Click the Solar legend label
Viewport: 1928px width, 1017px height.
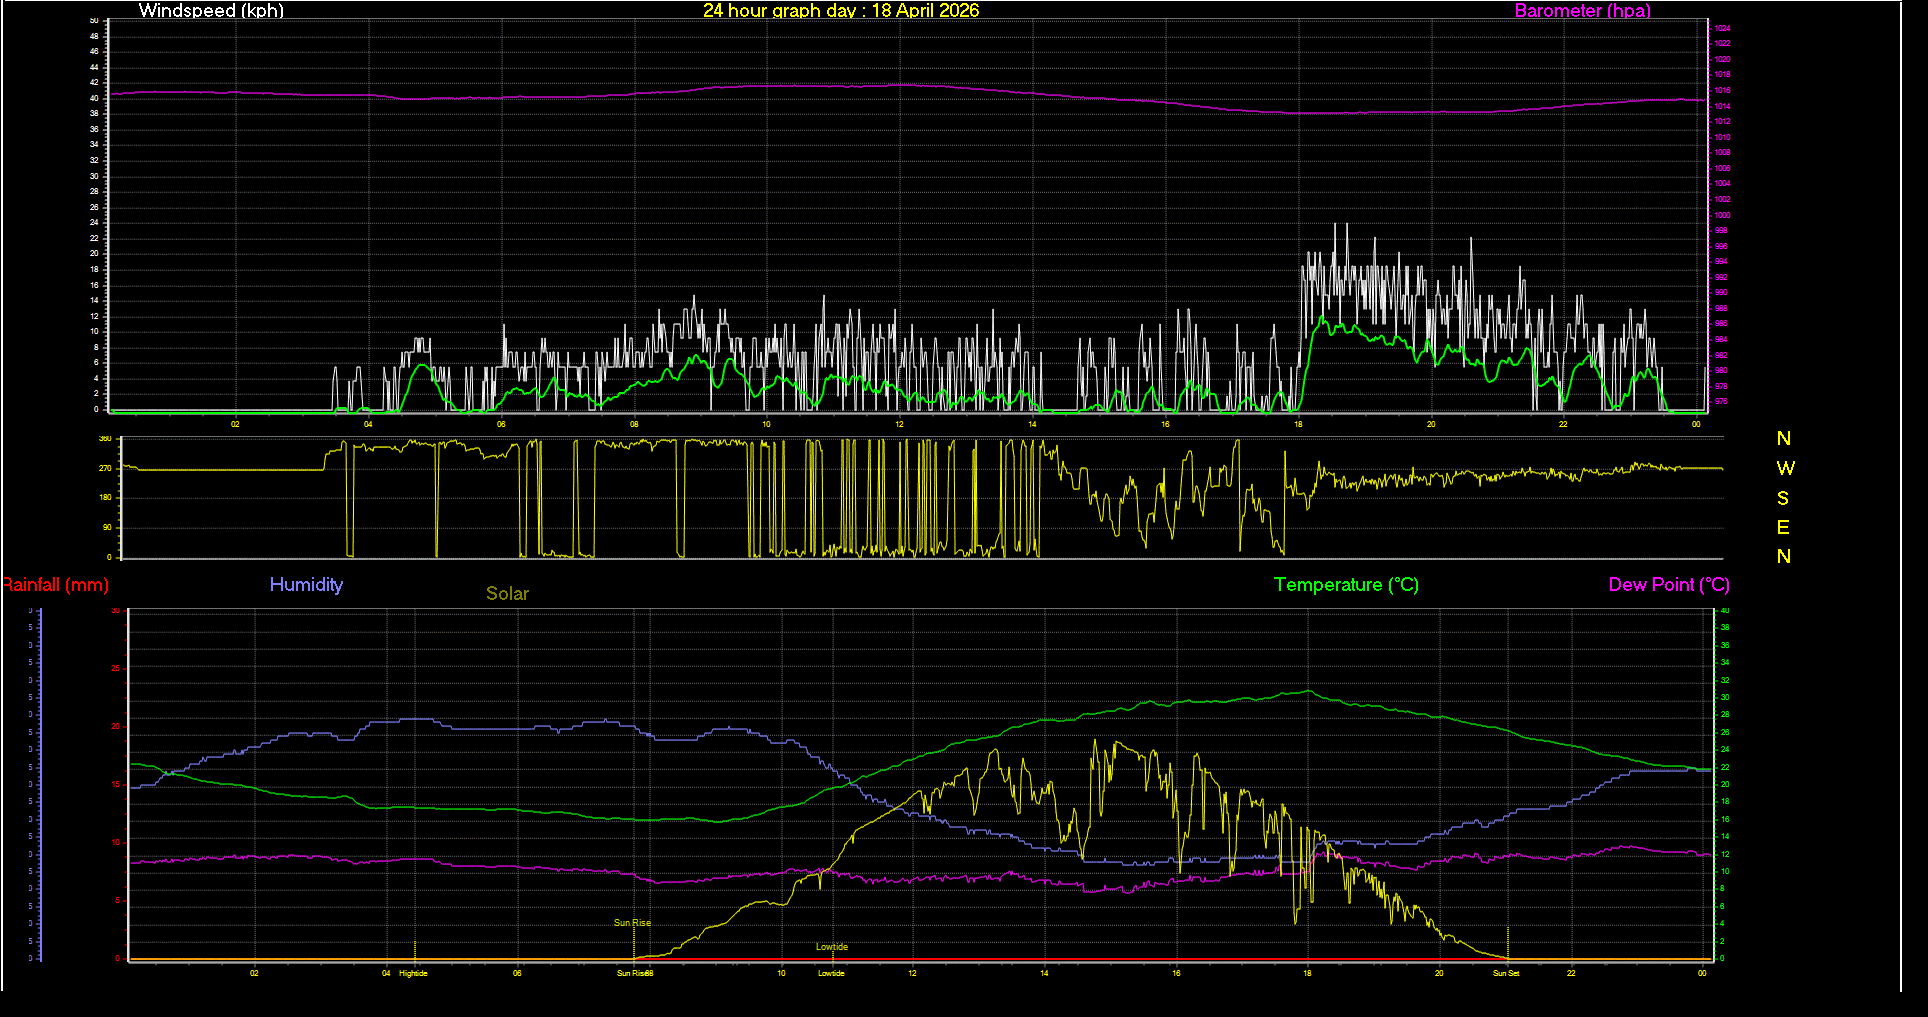pos(507,594)
